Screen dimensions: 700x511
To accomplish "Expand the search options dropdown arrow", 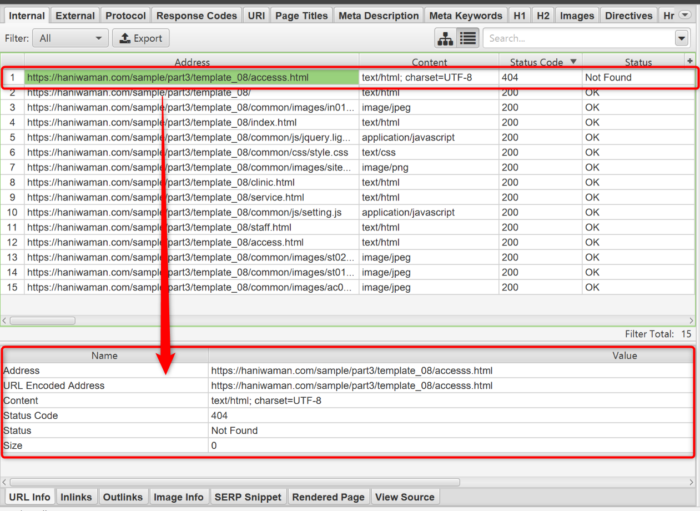I will [682, 38].
